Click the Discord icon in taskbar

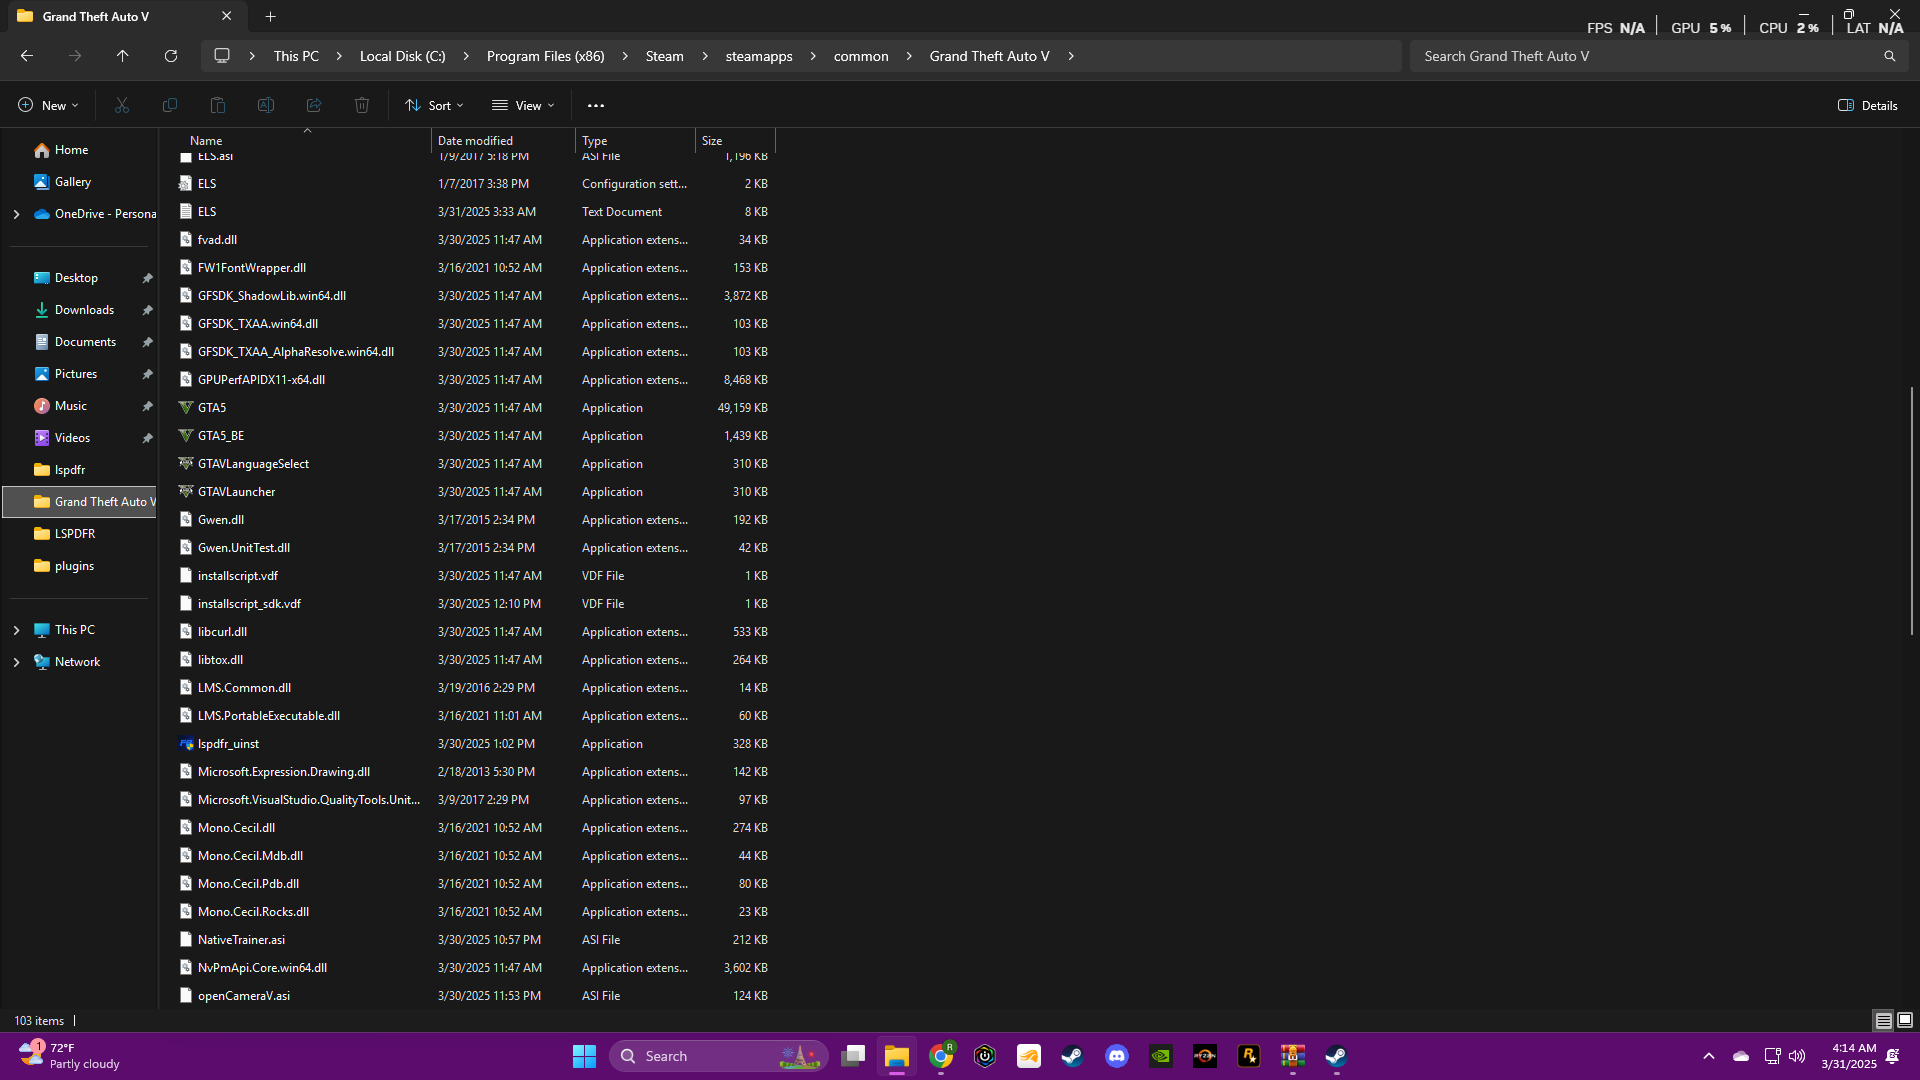click(x=1117, y=1056)
